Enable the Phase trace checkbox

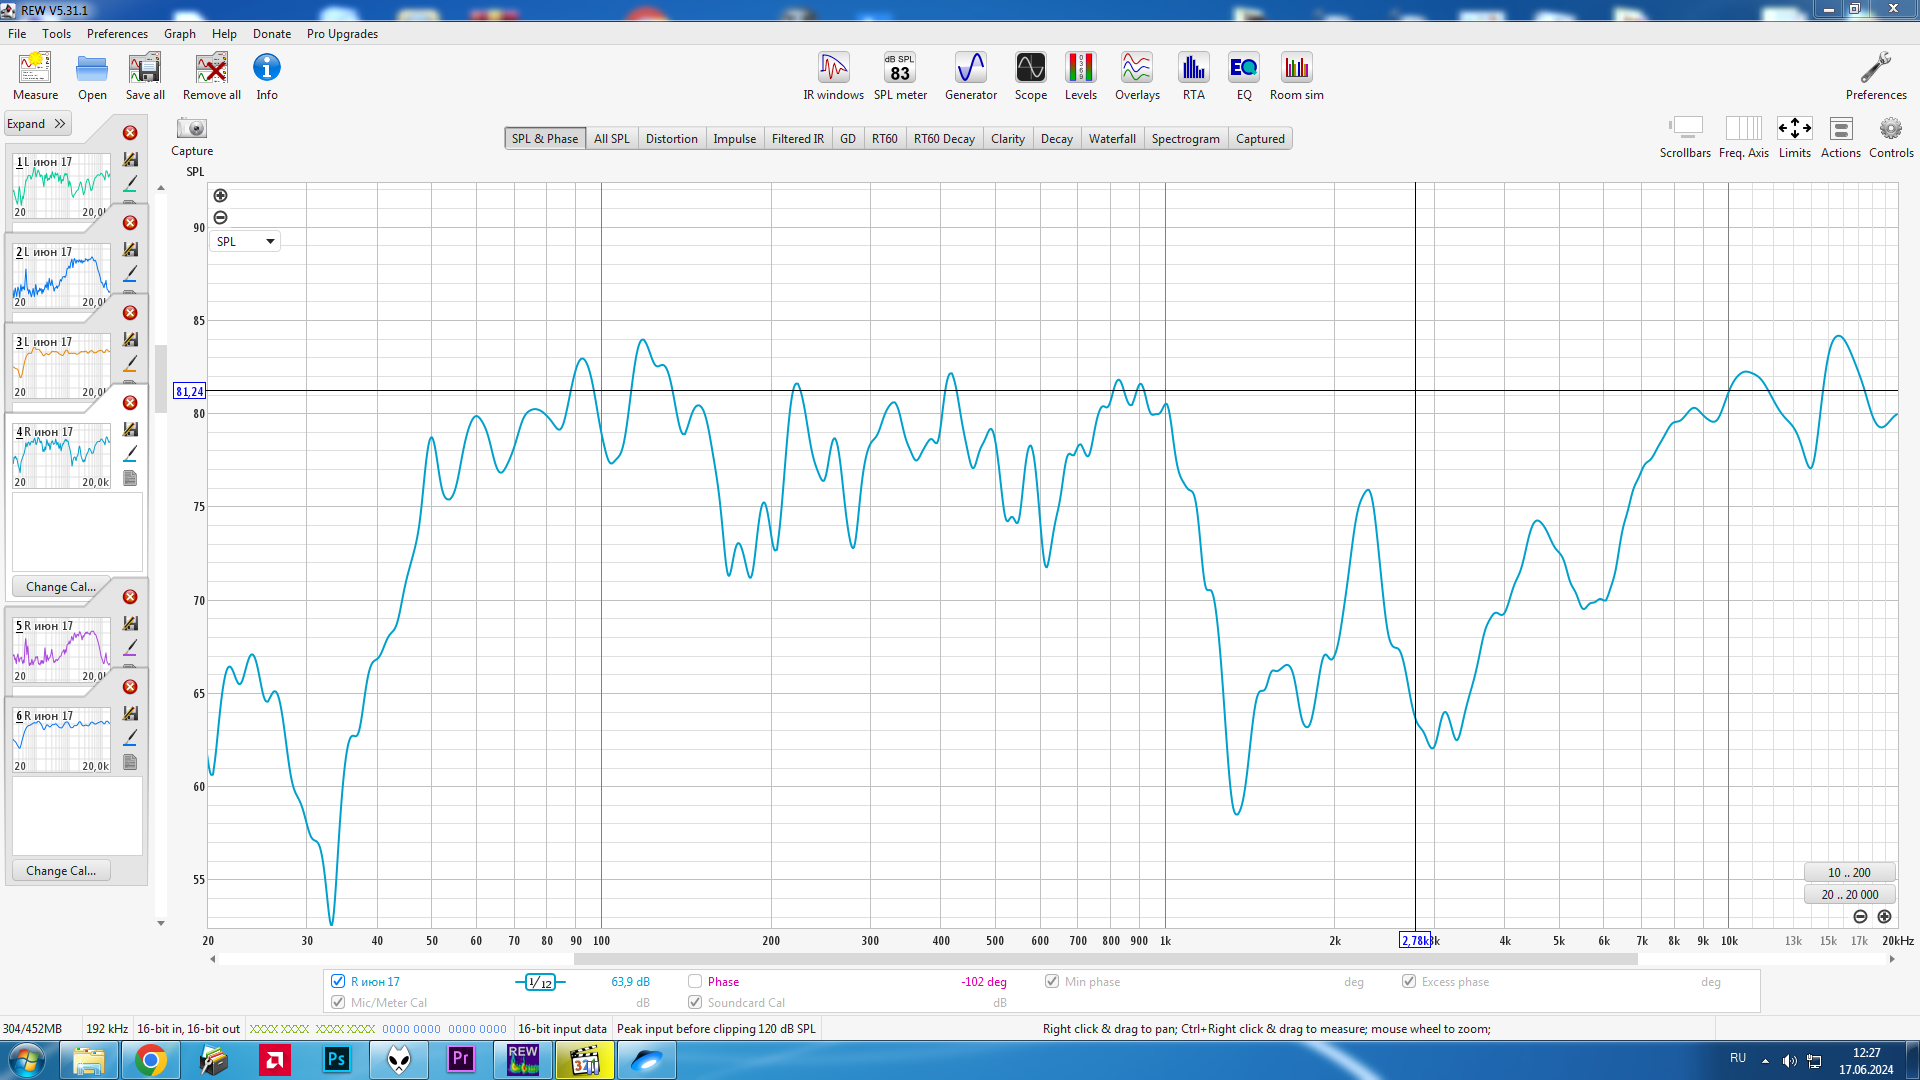click(695, 981)
